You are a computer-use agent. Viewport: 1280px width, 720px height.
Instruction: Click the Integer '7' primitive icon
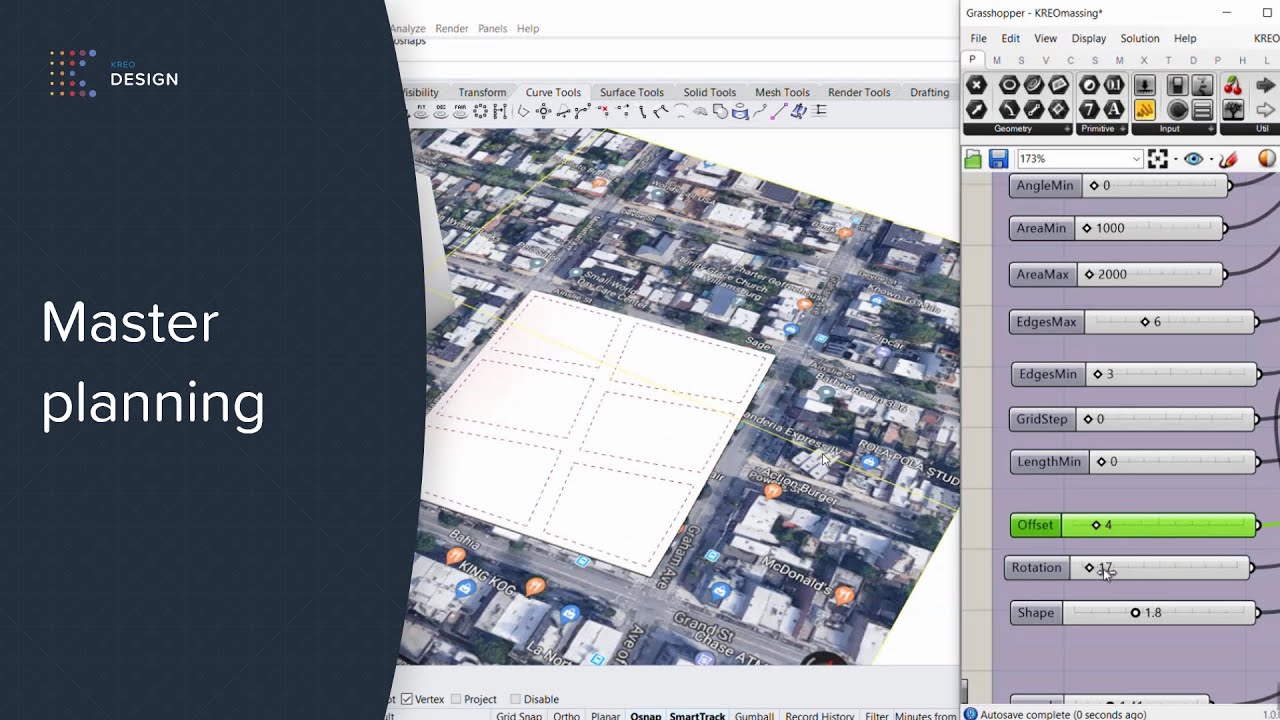(1089, 110)
